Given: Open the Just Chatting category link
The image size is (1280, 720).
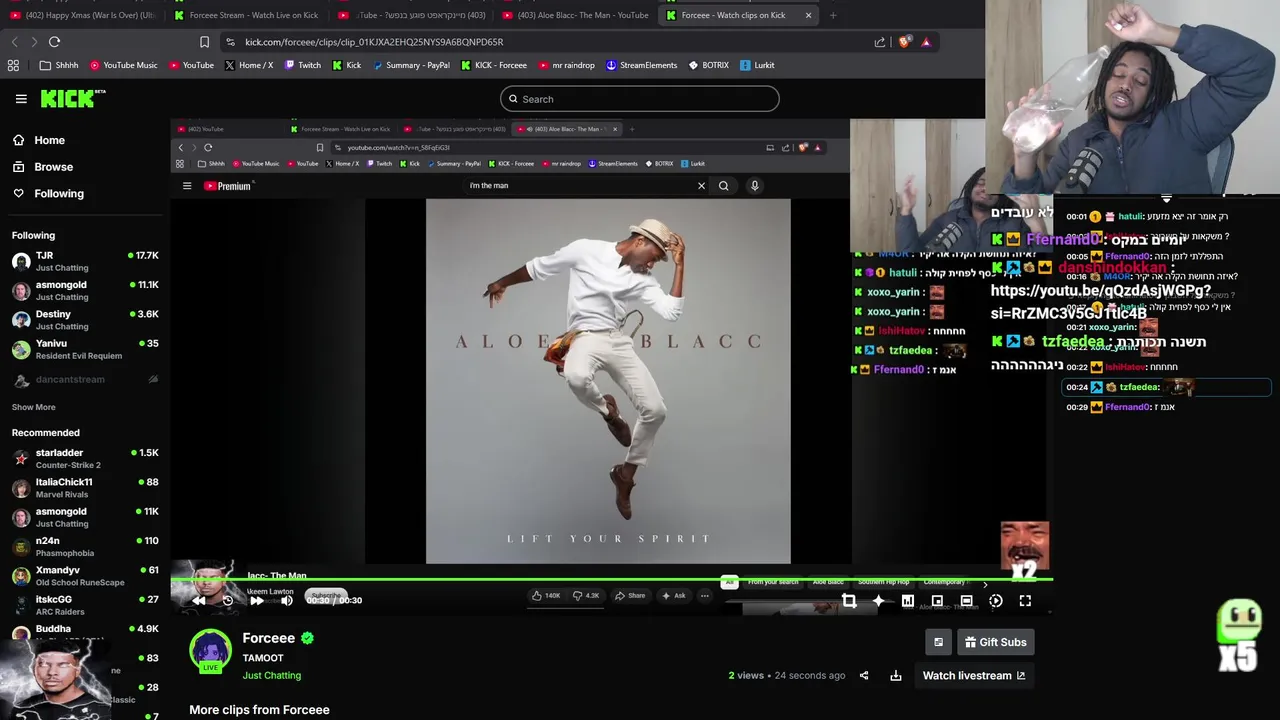Looking at the screenshot, I should click(x=271, y=675).
